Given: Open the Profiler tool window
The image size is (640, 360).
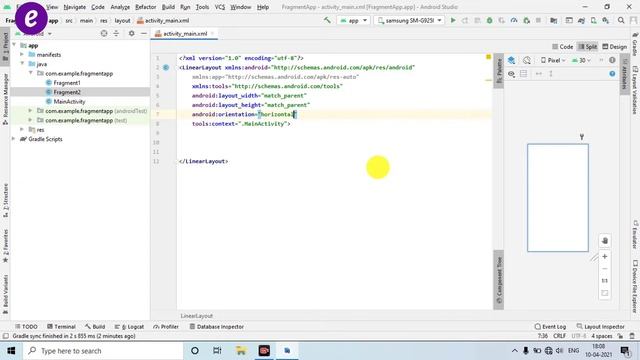Looking at the screenshot, I should tap(166, 327).
